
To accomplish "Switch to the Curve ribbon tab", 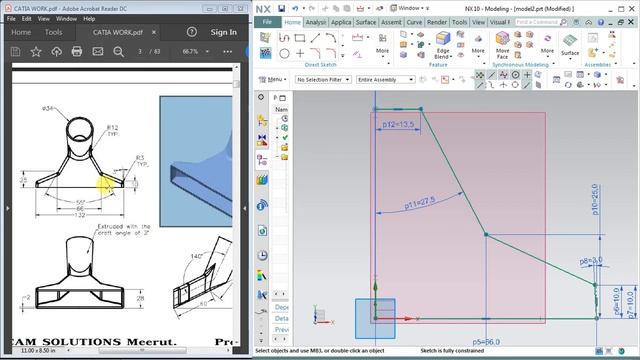I will pyautogui.click(x=414, y=22).
